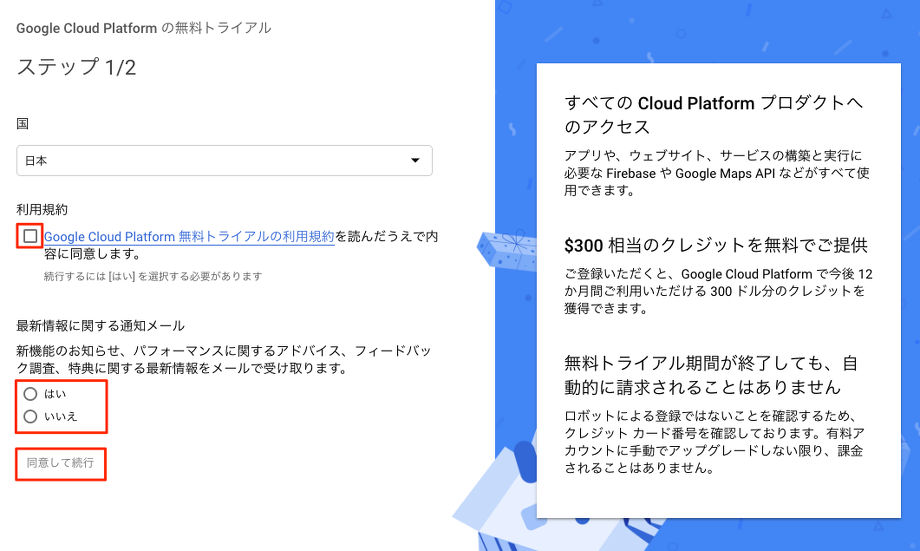Click the 最新情報に関する通知メール section heading
The height and width of the screenshot is (551, 920).
[100, 326]
